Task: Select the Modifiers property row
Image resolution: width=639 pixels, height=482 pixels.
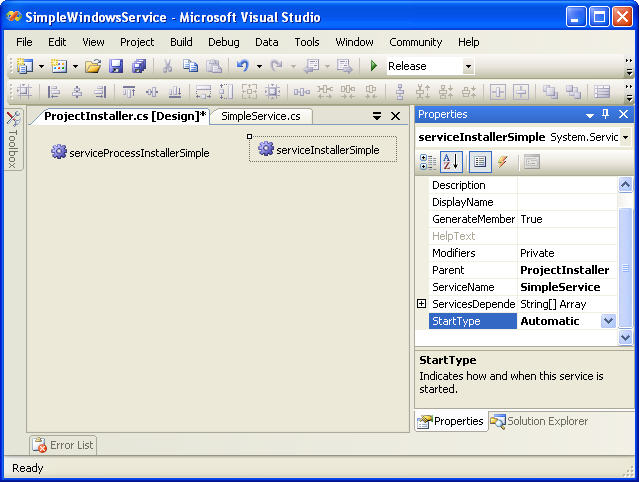Action: pyautogui.click(x=523, y=253)
